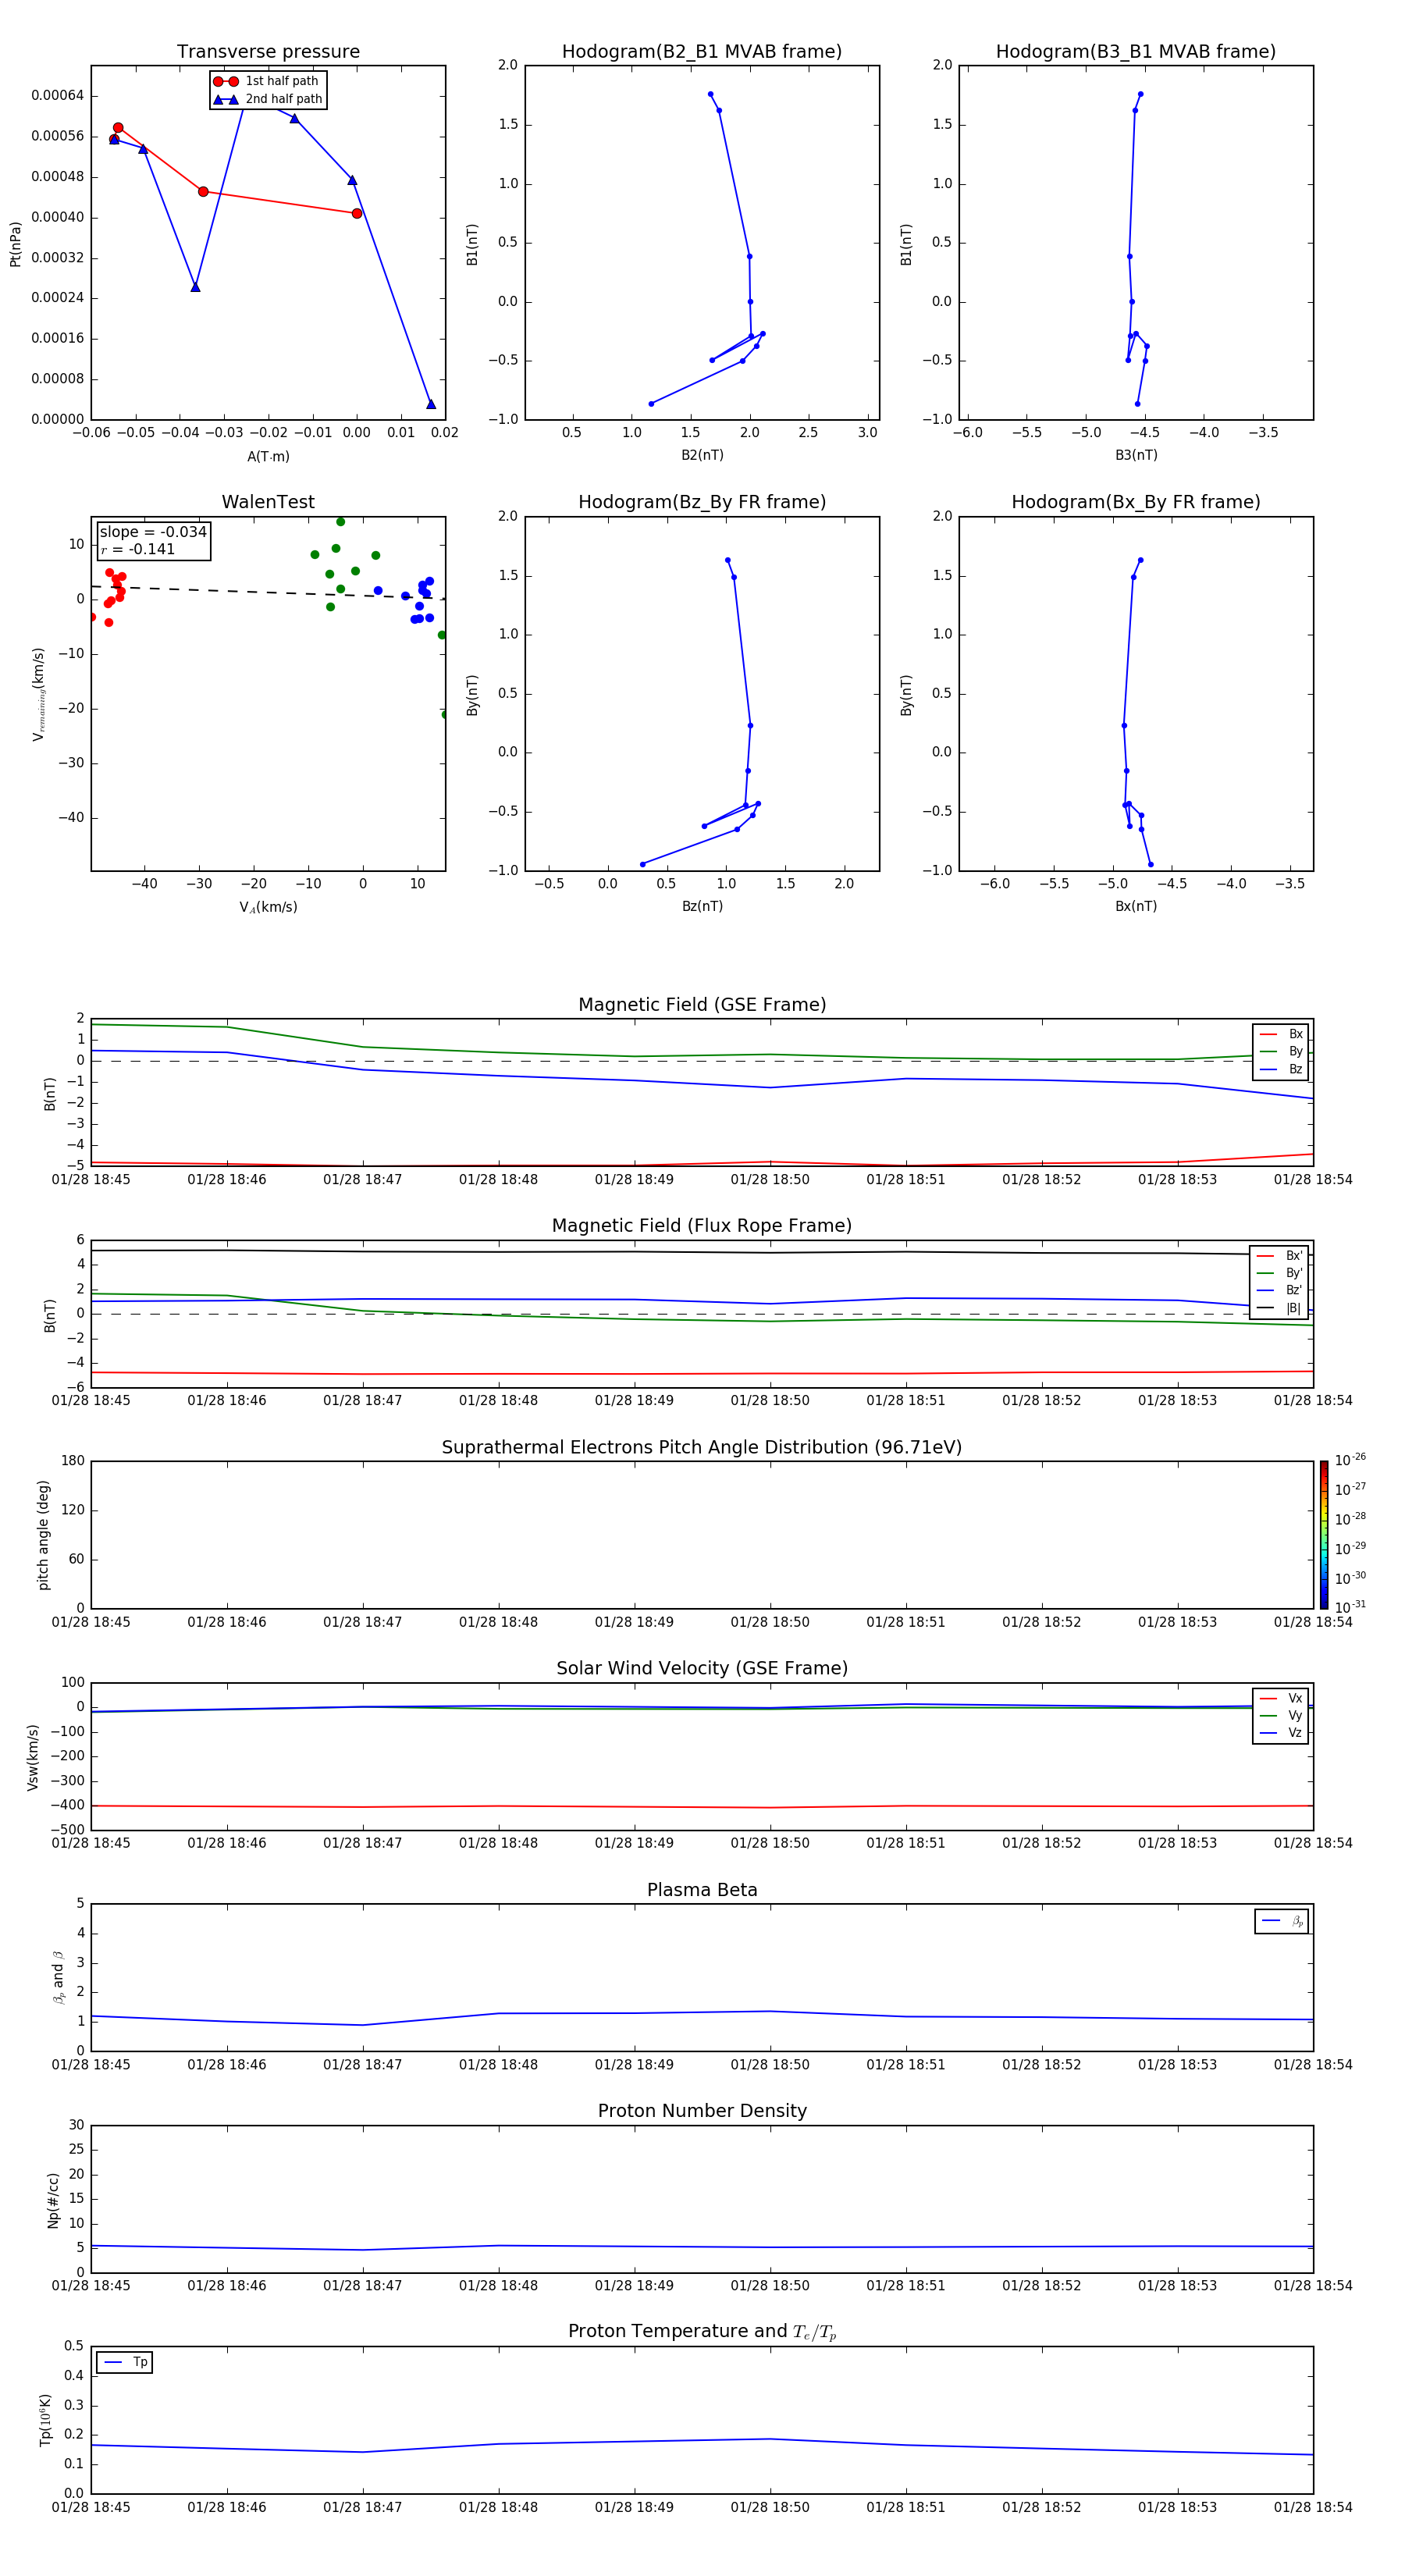
Task: Click '2nd half path' legend entry
Action: click(x=268, y=99)
